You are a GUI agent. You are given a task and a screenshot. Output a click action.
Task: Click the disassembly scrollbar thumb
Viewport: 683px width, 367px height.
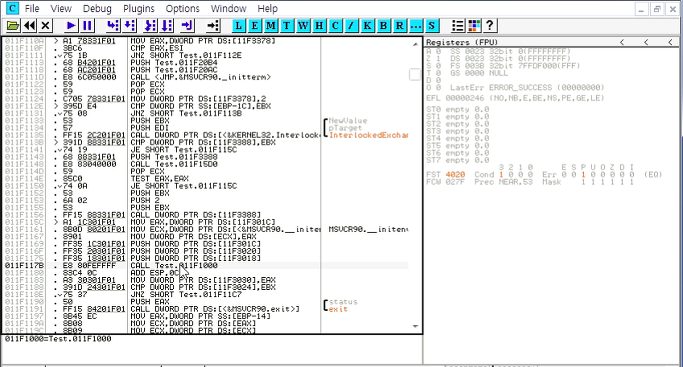click(x=415, y=74)
